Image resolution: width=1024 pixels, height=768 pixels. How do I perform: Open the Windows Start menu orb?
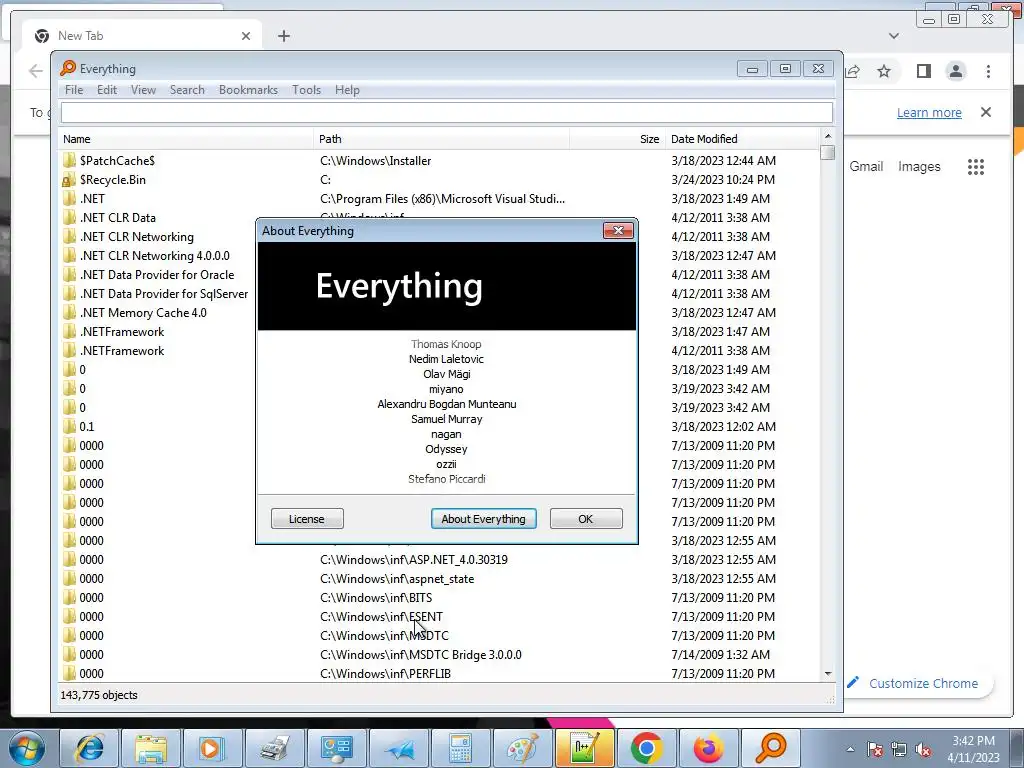click(x=27, y=748)
